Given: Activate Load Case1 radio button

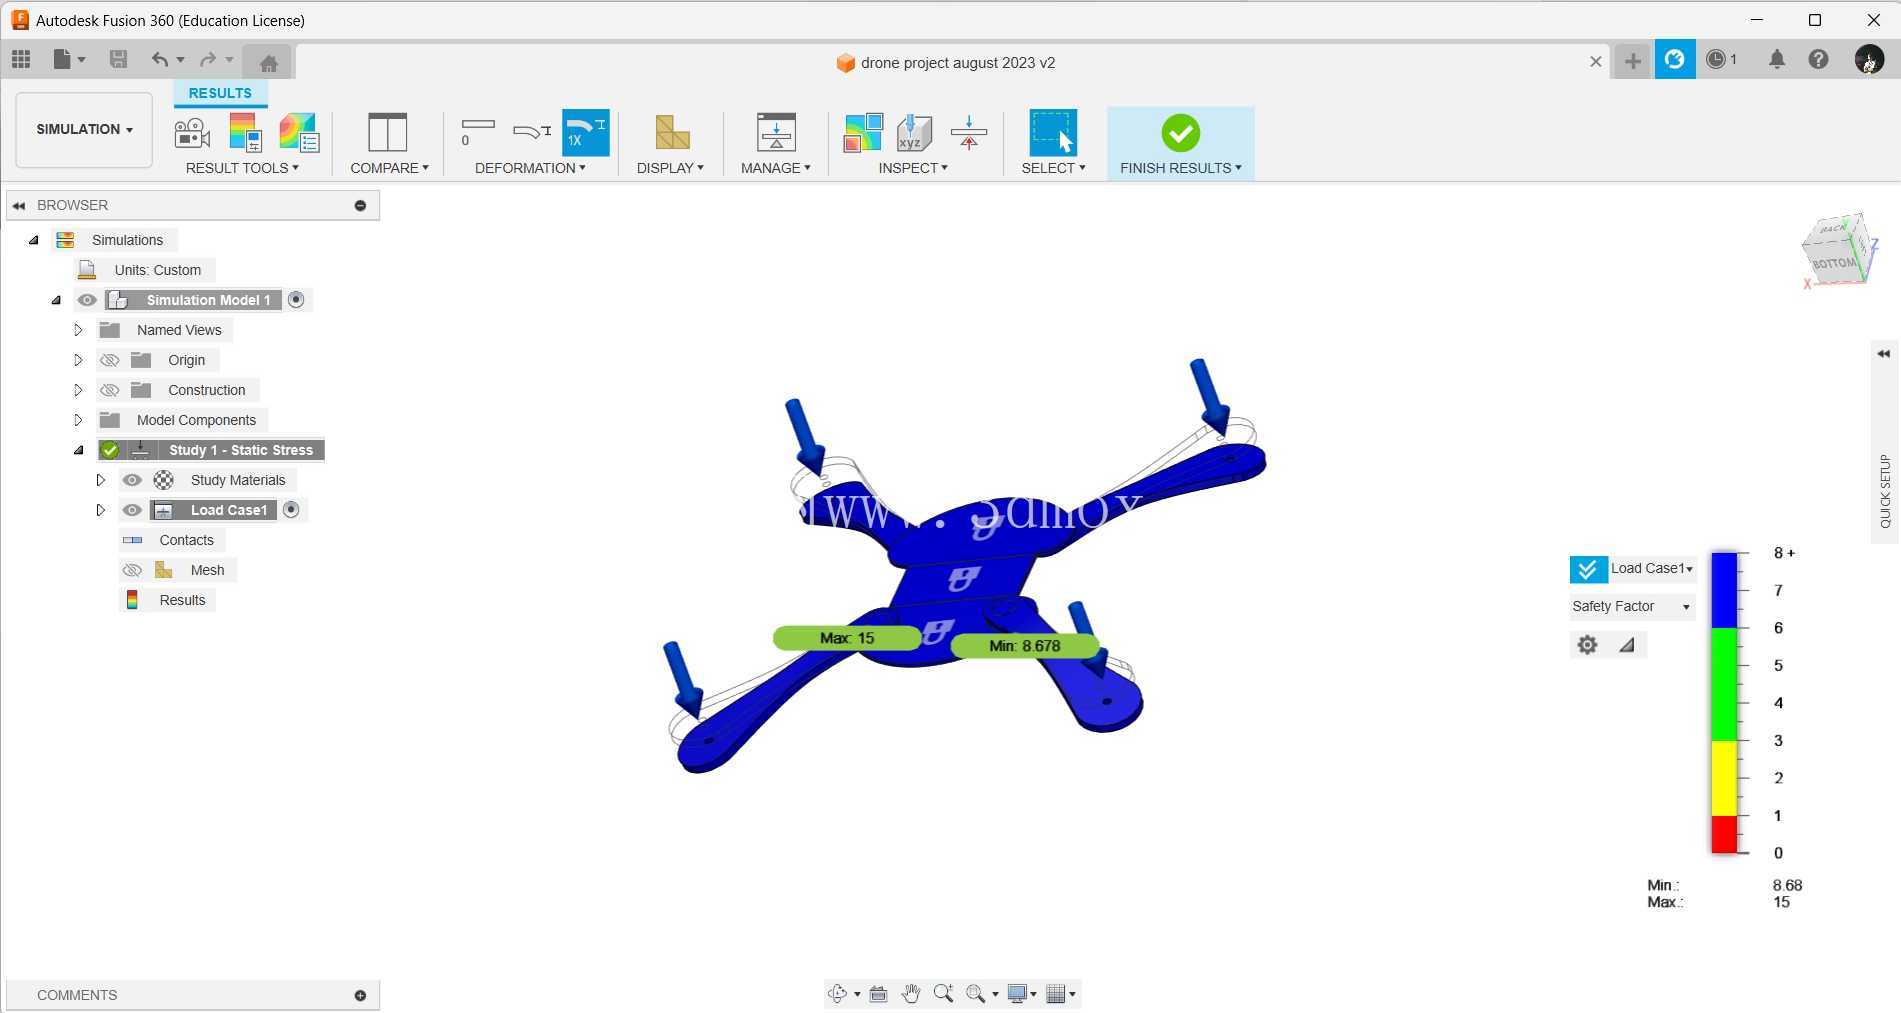Looking at the screenshot, I should tap(291, 510).
